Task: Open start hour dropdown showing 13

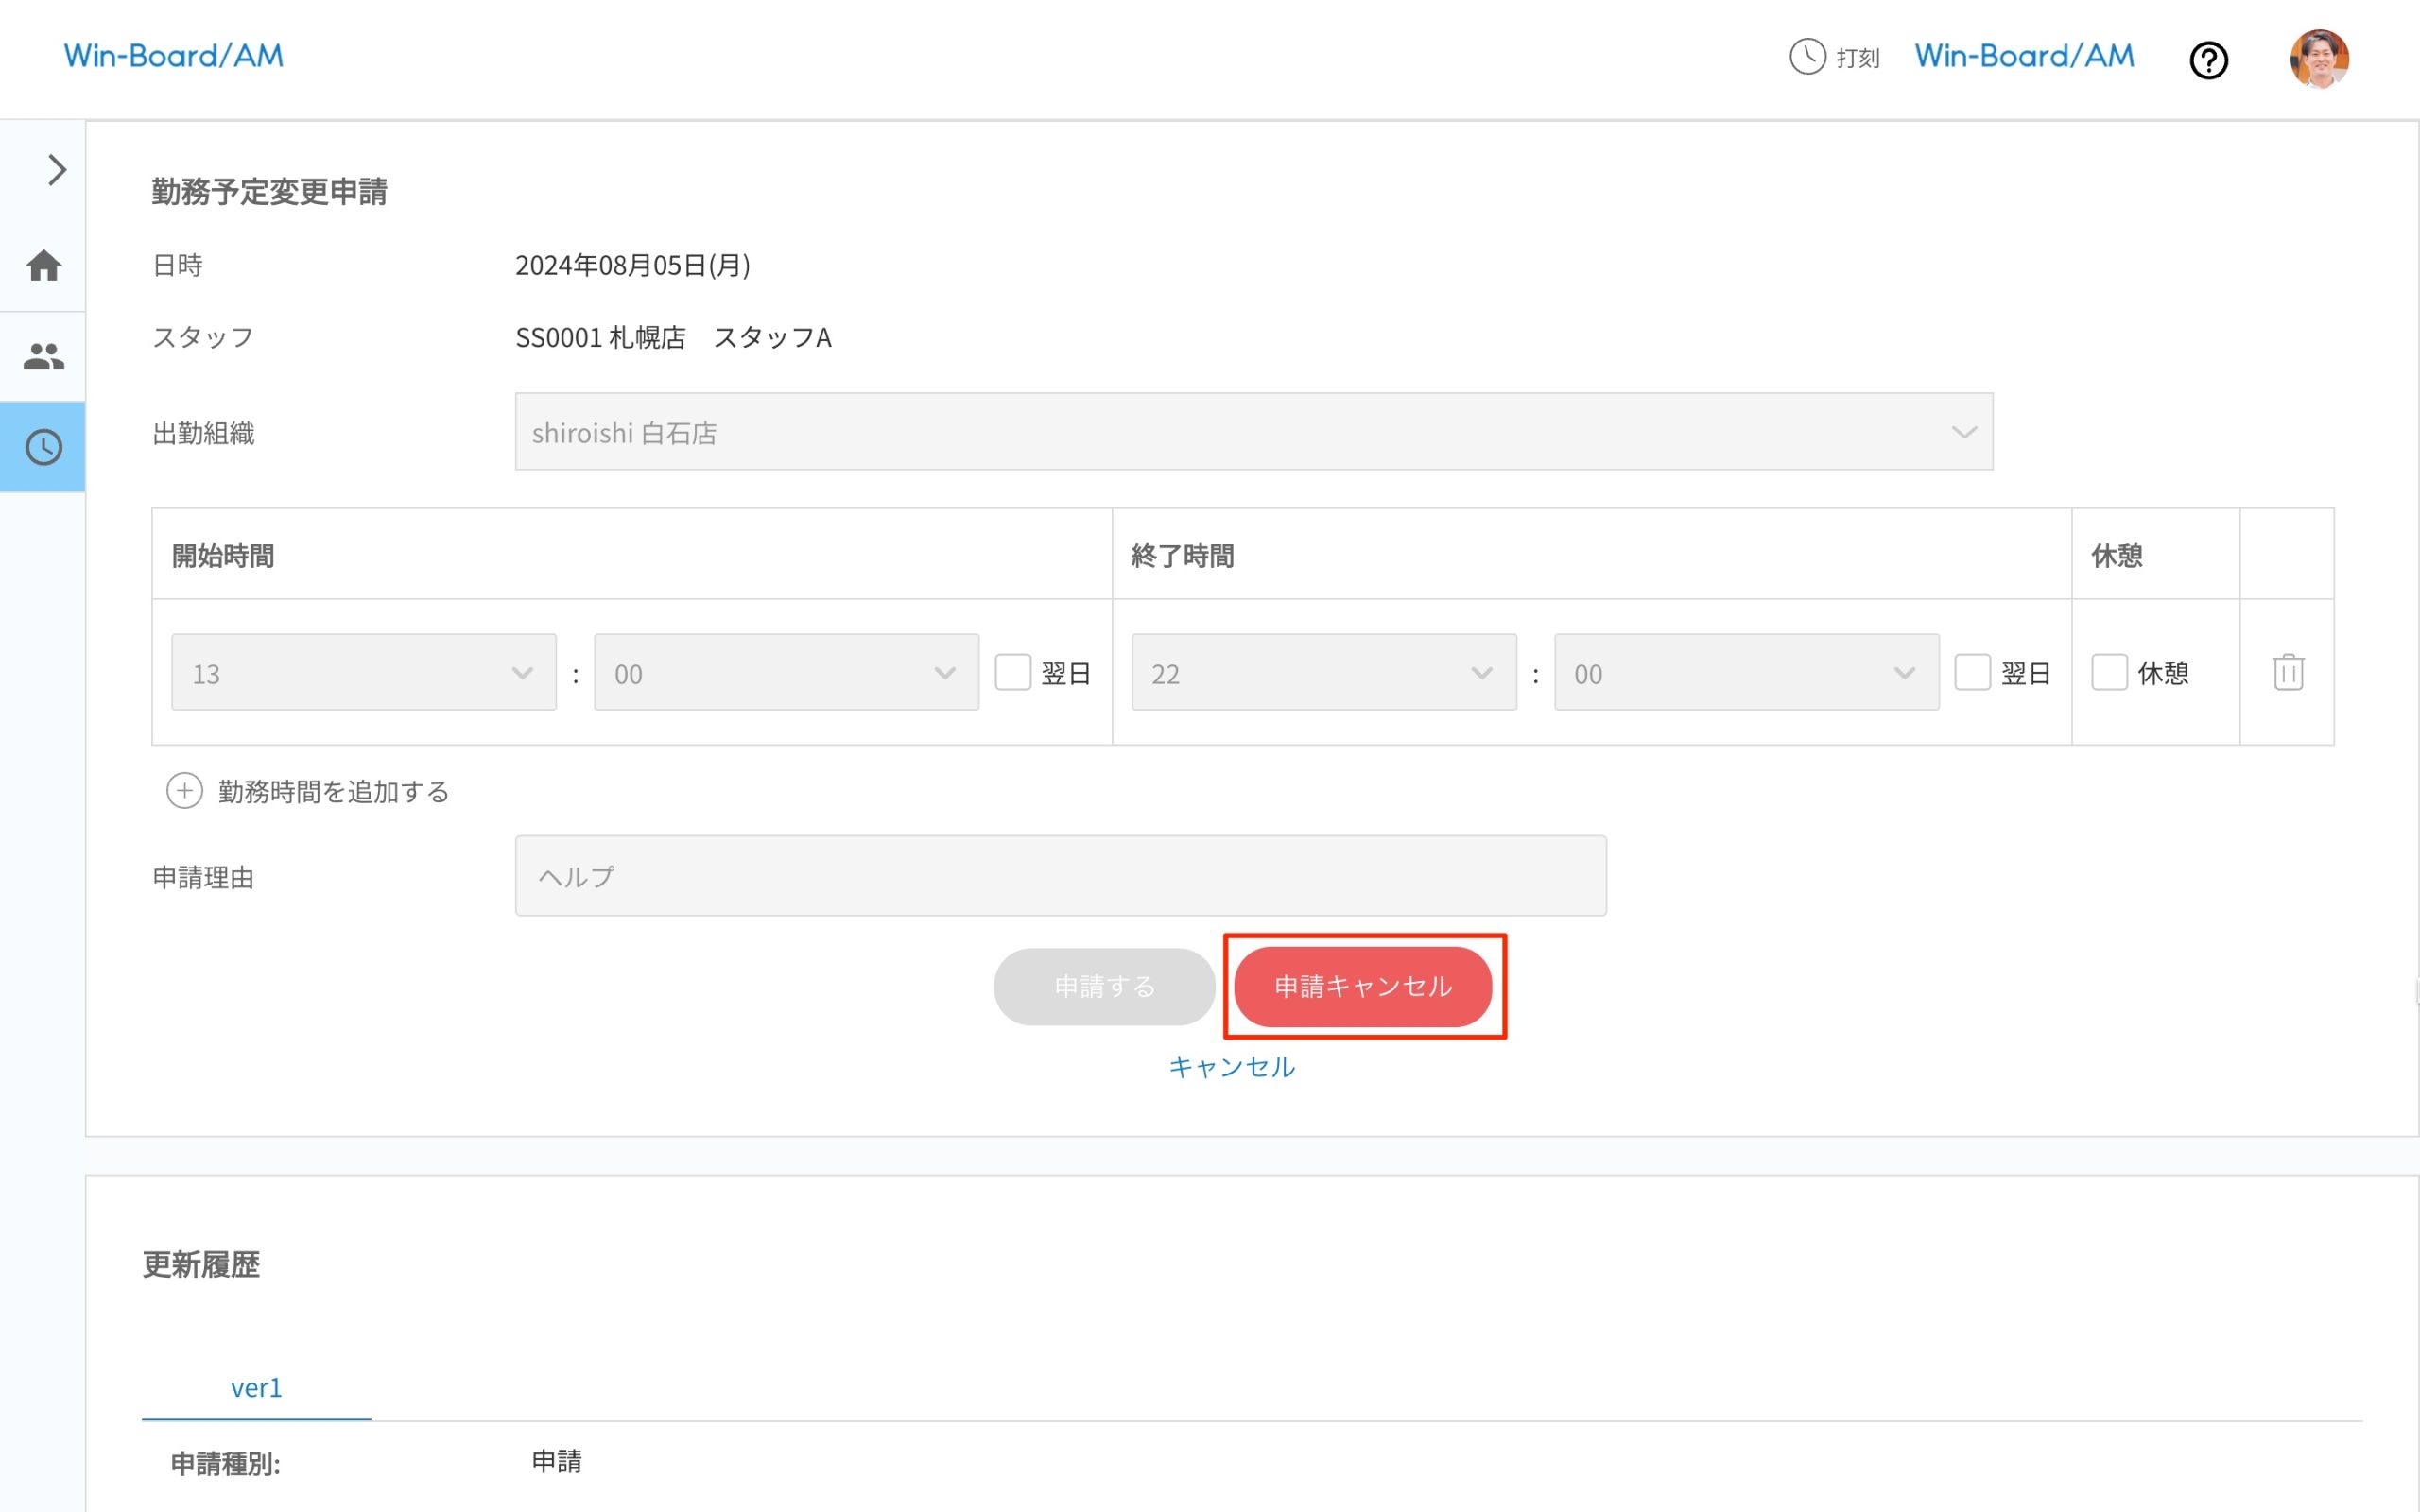Action: pyautogui.click(x=363, y=672)
